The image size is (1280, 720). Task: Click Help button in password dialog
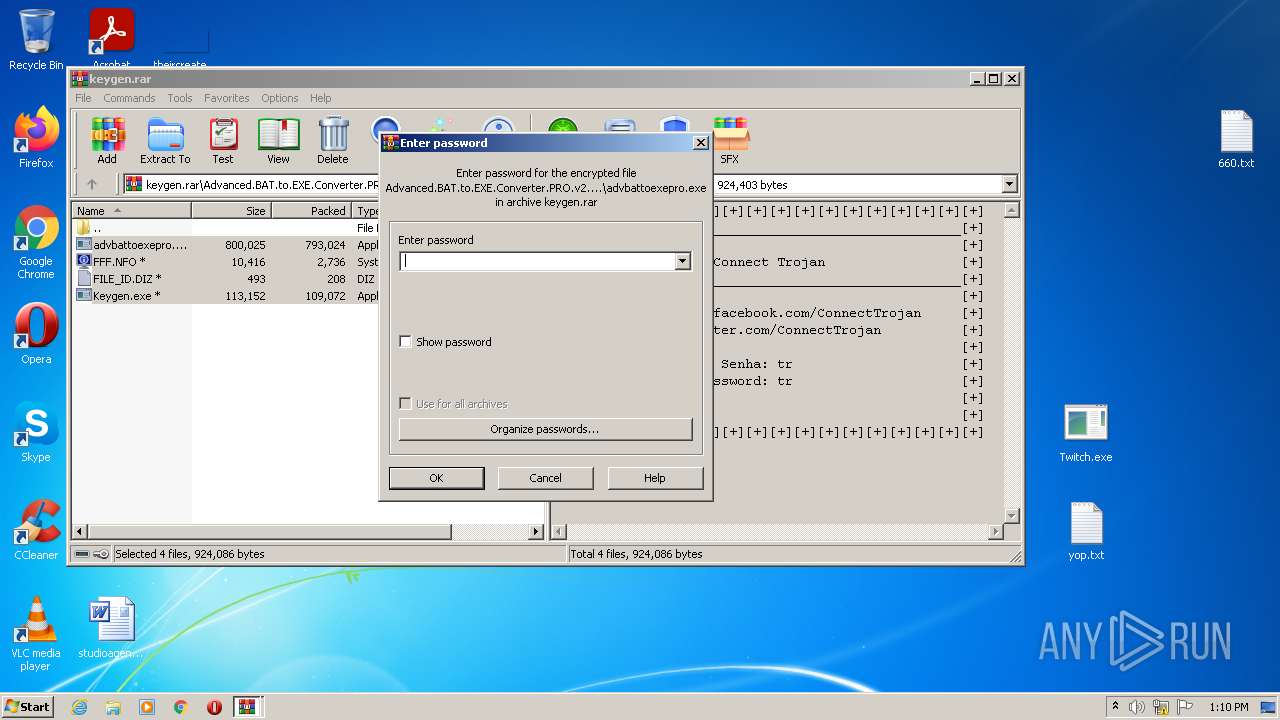click(x=655, y=478)
